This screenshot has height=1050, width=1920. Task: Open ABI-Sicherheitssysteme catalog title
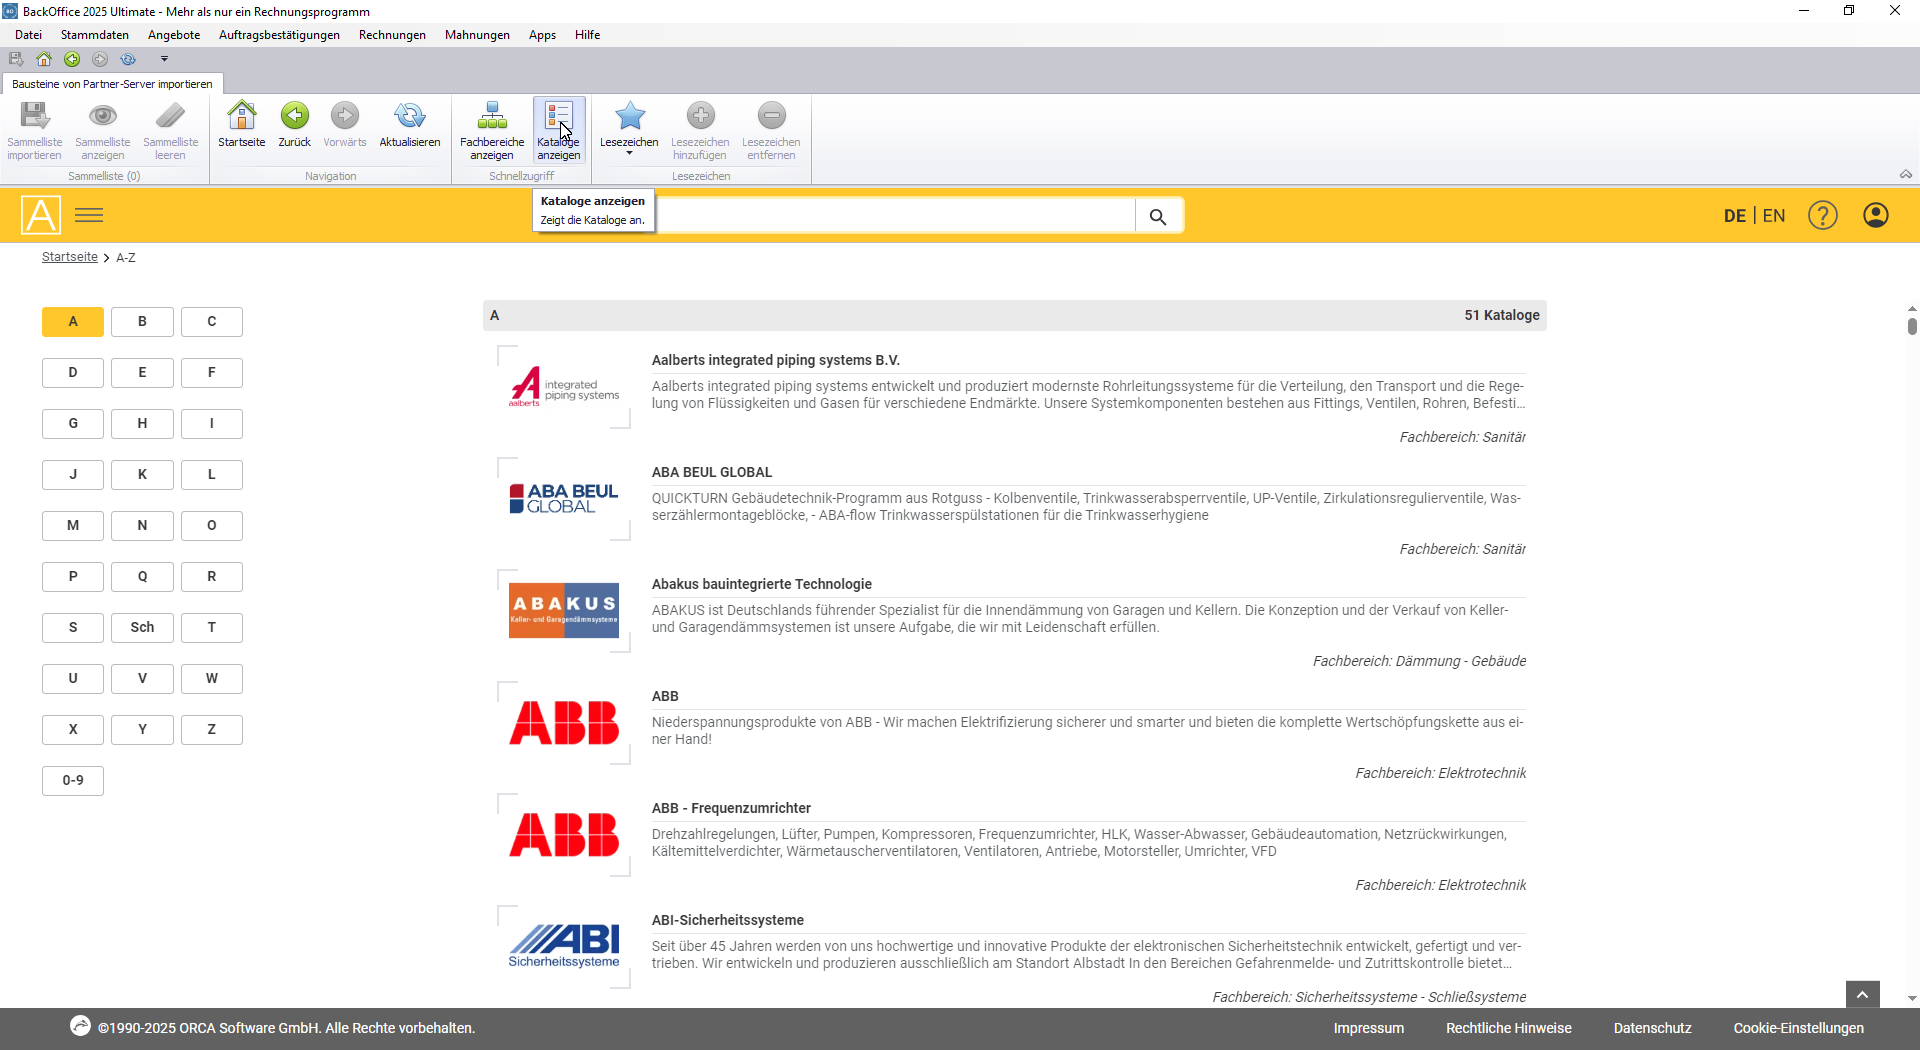tap(728, 920)
